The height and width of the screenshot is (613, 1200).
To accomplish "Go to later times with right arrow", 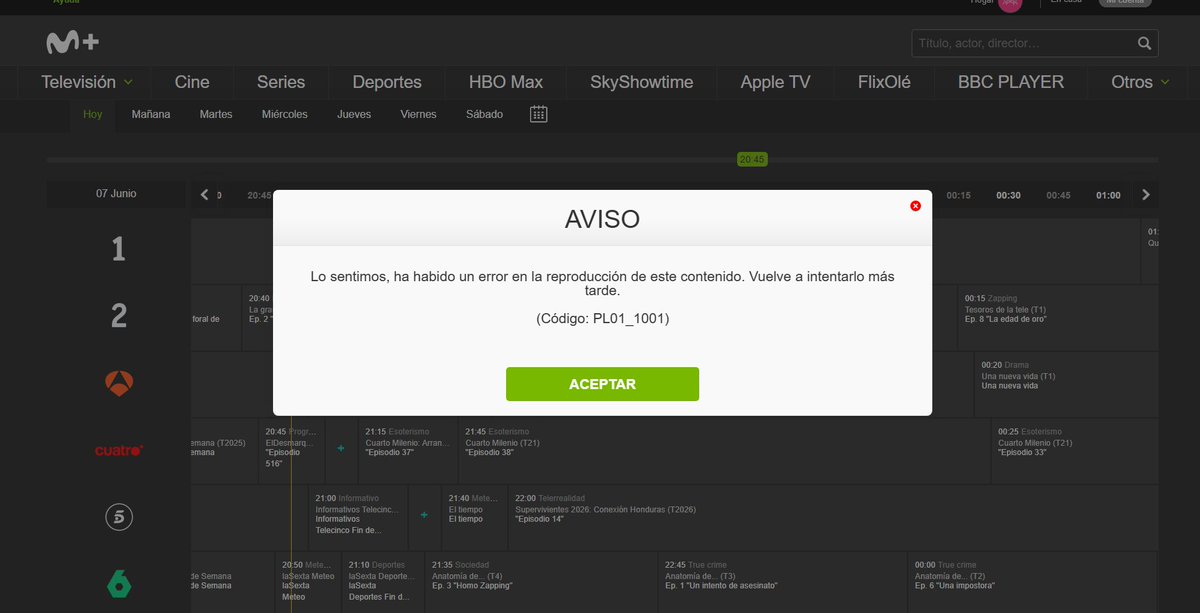I will click(x=1146, y=195).
